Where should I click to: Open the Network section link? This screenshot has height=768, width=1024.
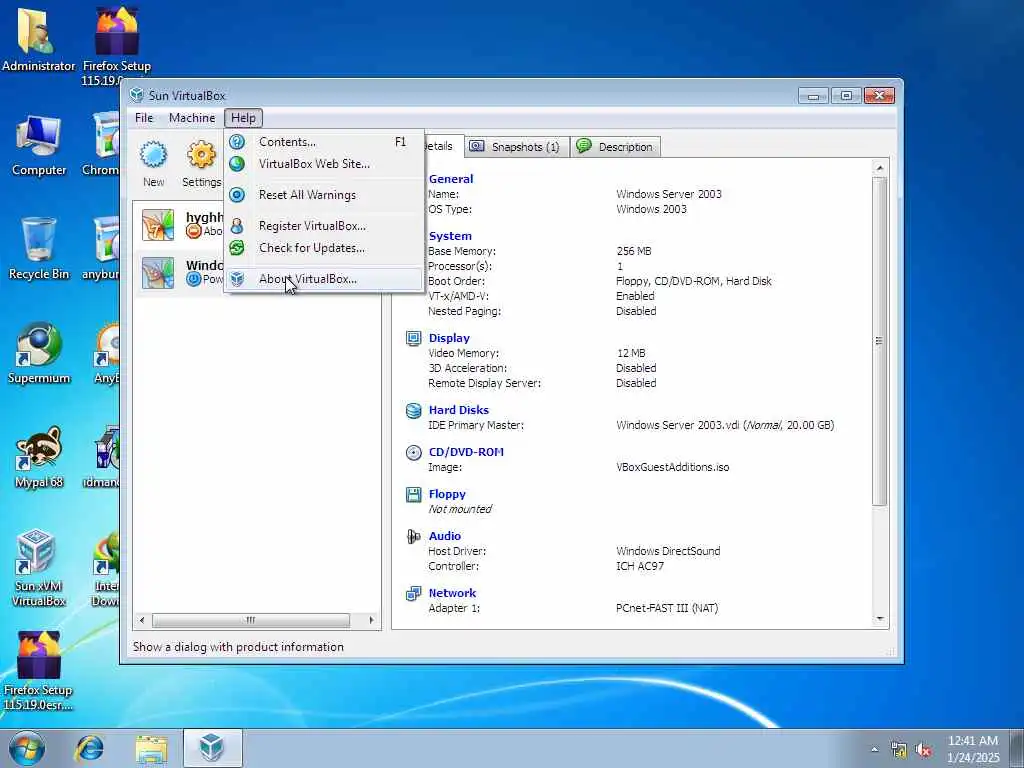point(453,593)
